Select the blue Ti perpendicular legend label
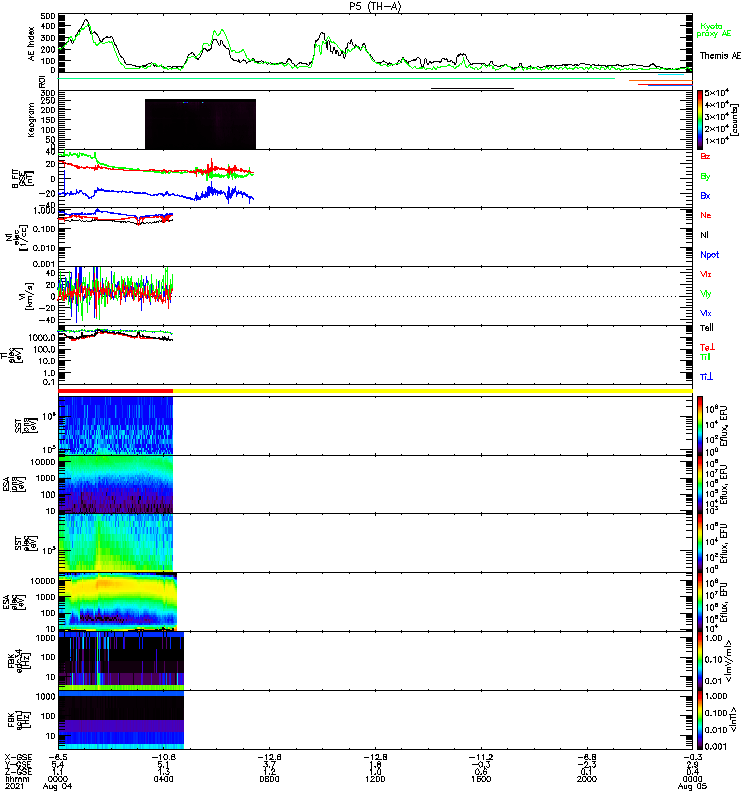 tap(706, 377)
